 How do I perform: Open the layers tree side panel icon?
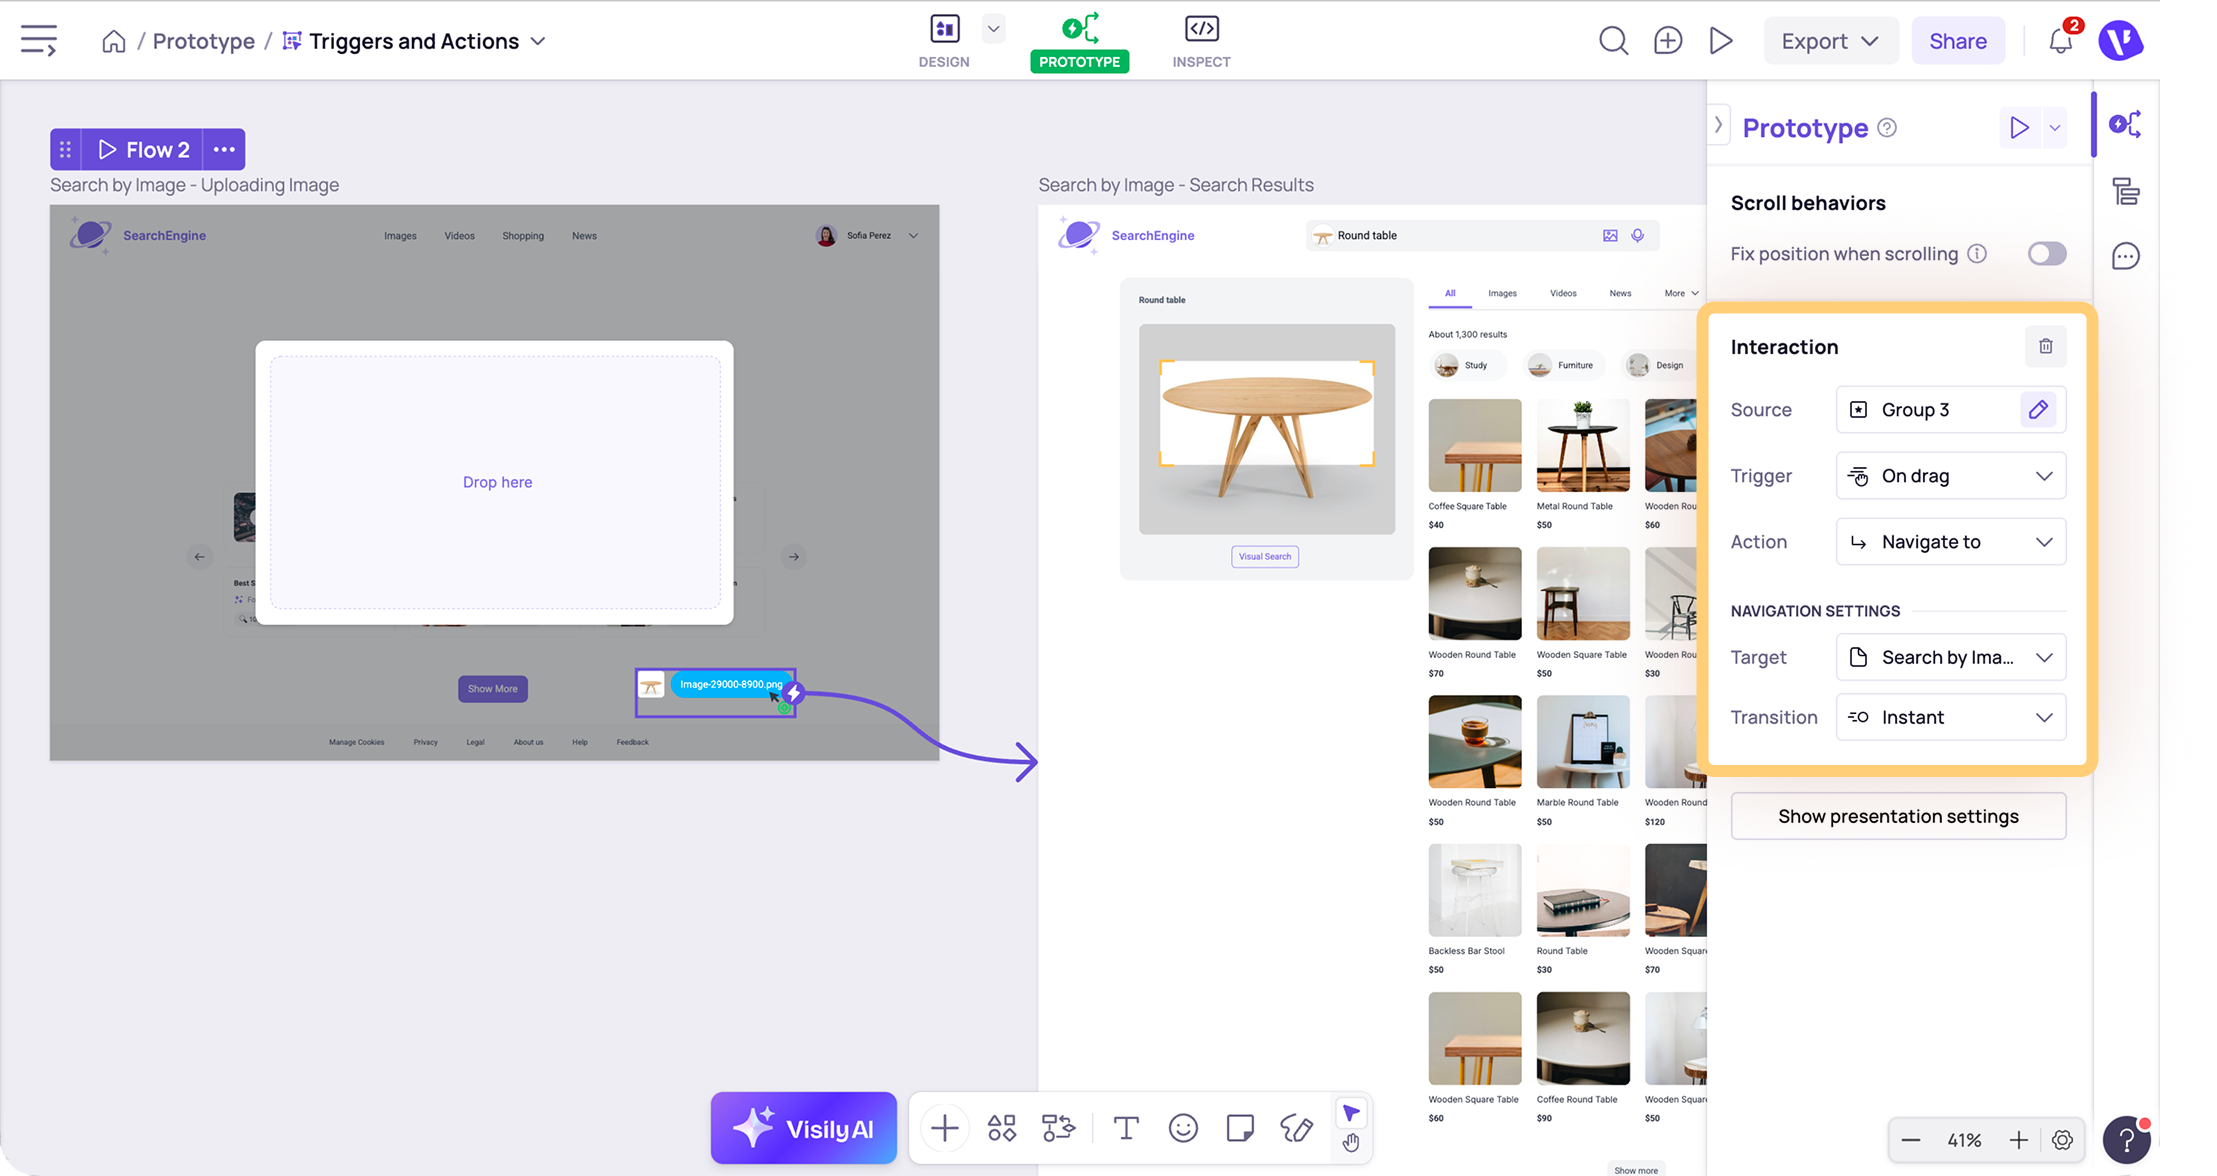click(x=2125, y=191)
